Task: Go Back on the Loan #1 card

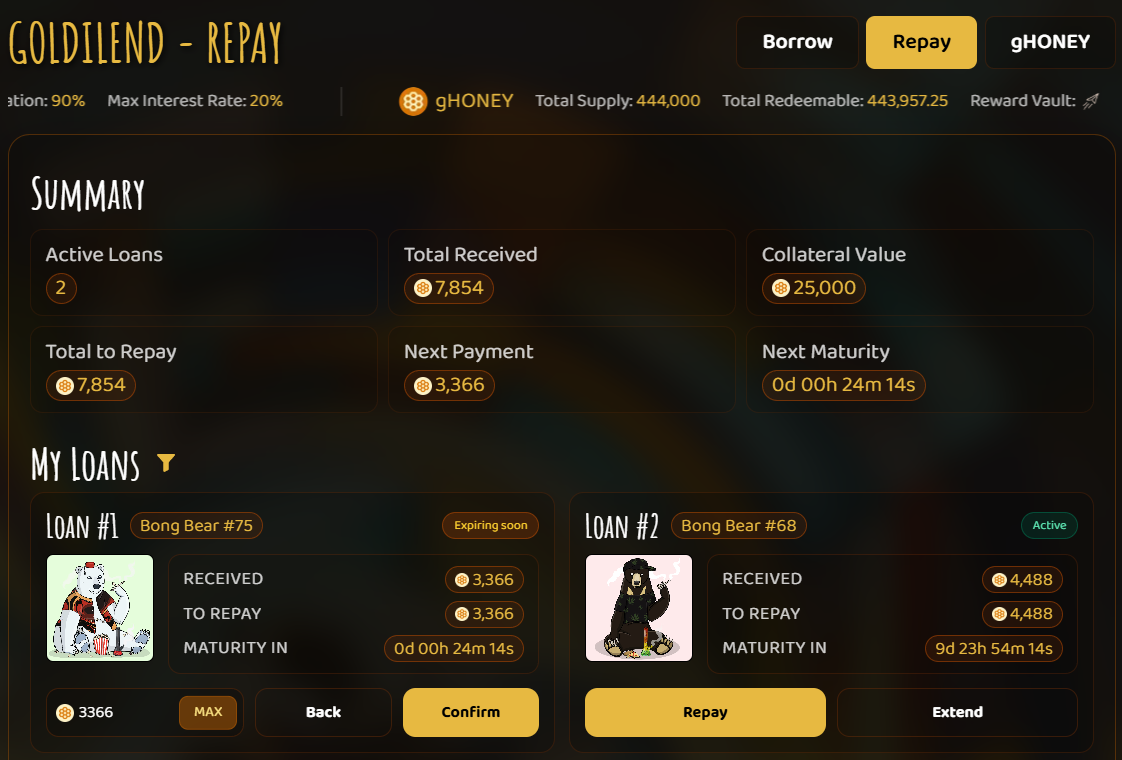Action: pyautogui.click(x=323, y=713)
